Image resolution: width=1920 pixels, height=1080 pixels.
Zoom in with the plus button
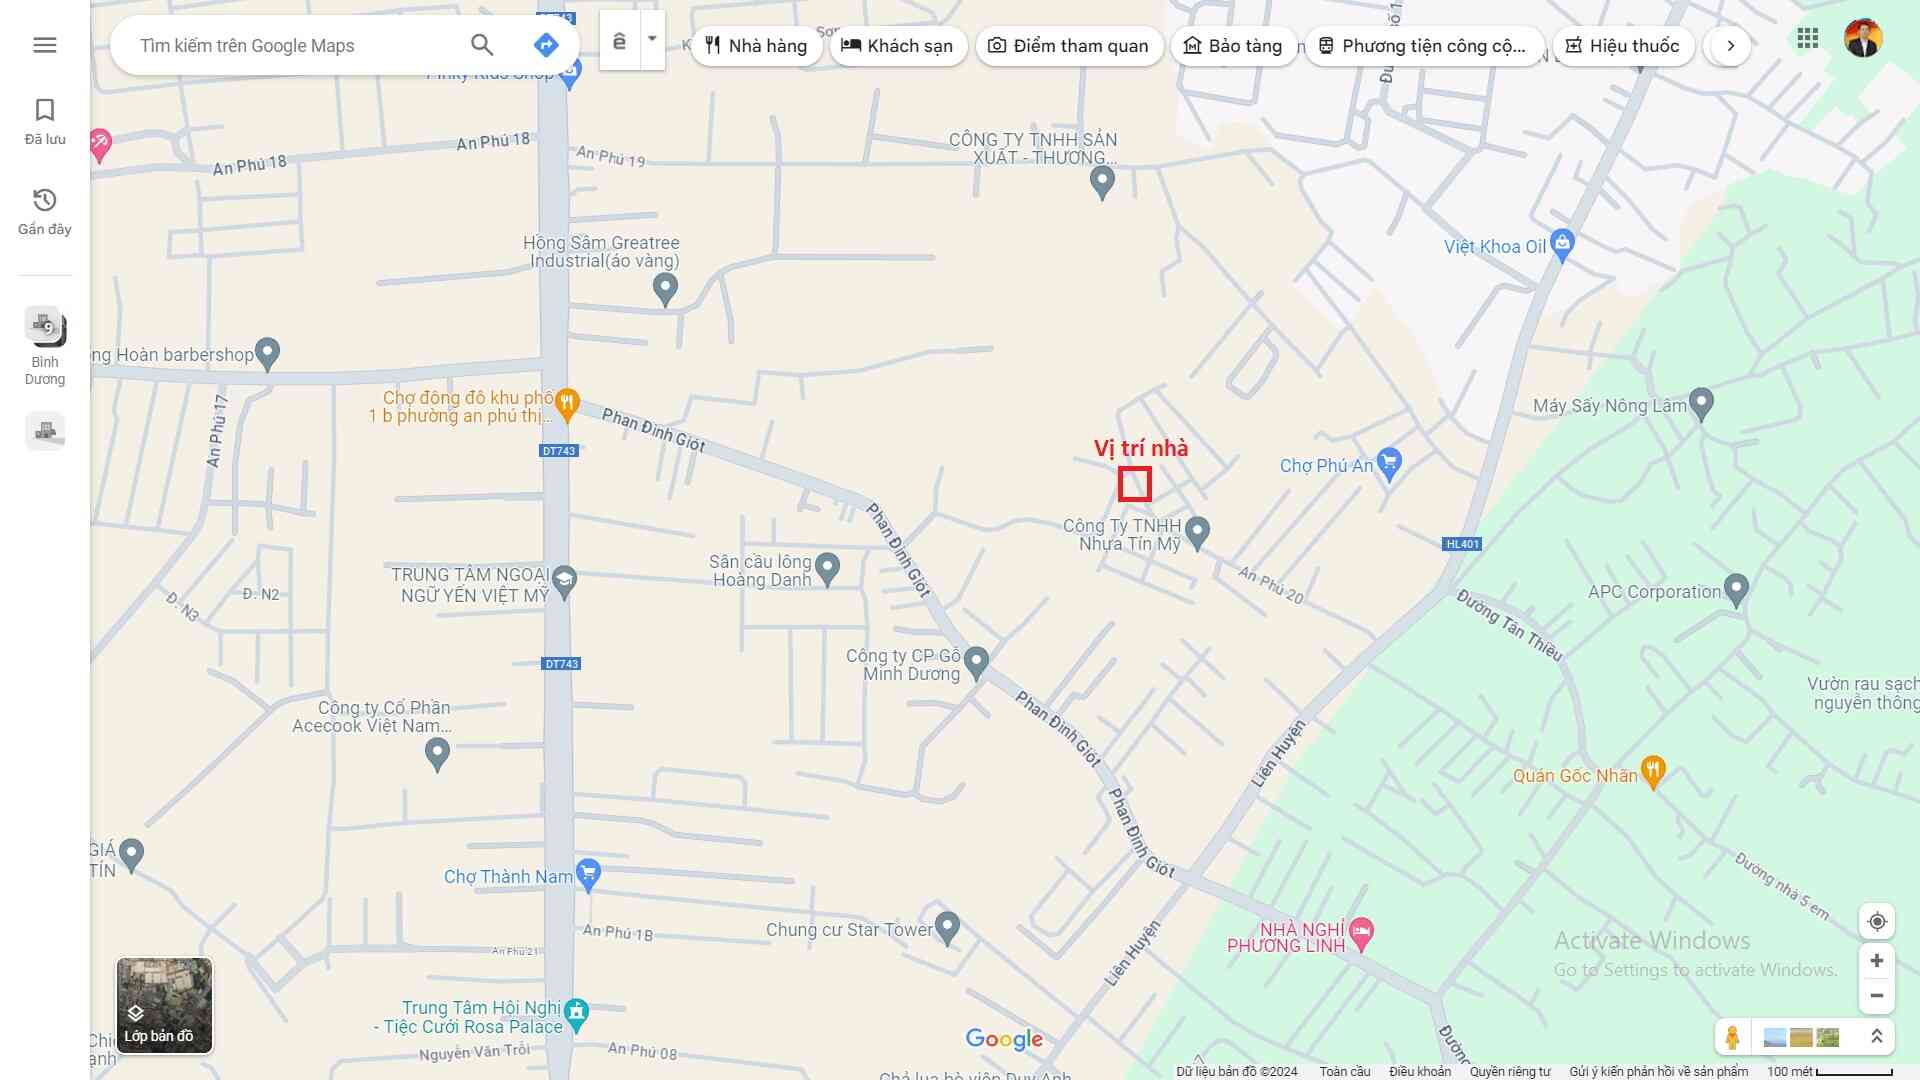tap(1877, 961)
